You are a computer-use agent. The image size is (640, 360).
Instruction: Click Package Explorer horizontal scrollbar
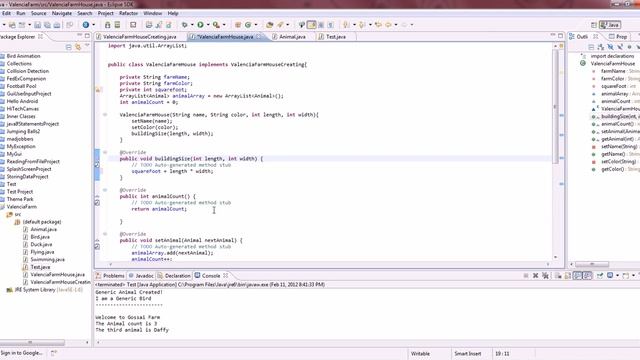32,342
